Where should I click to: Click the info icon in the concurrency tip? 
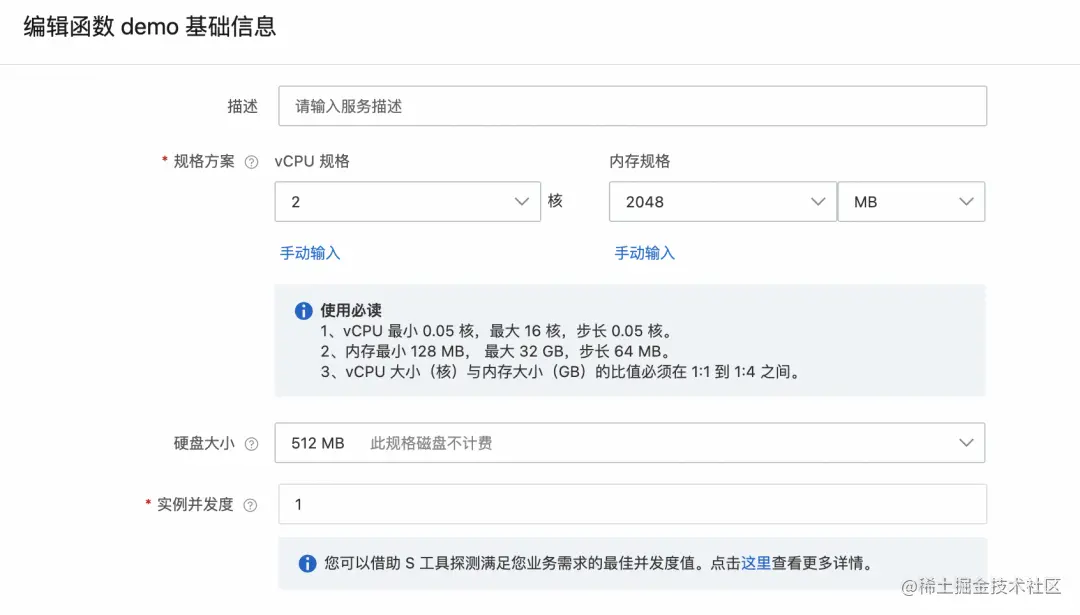(307, 563)
